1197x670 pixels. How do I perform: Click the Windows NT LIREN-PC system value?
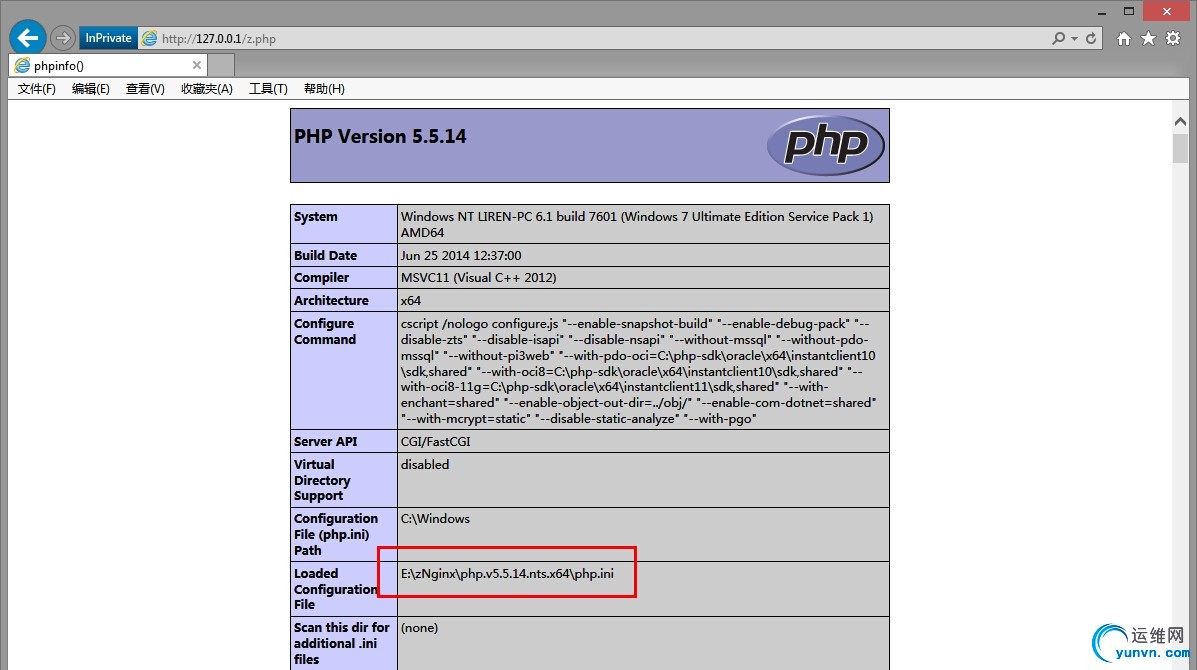coord(637,224)
